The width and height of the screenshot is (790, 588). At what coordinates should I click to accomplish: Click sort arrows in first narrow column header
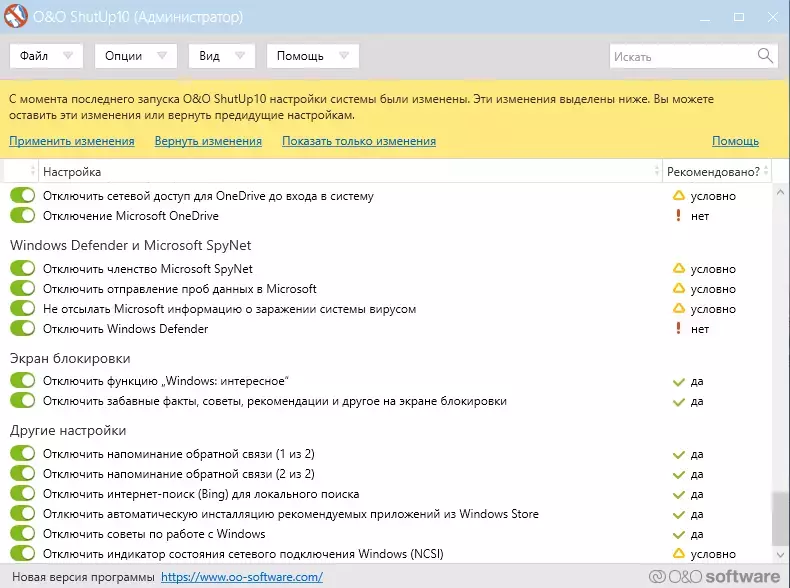pos(33,171)
